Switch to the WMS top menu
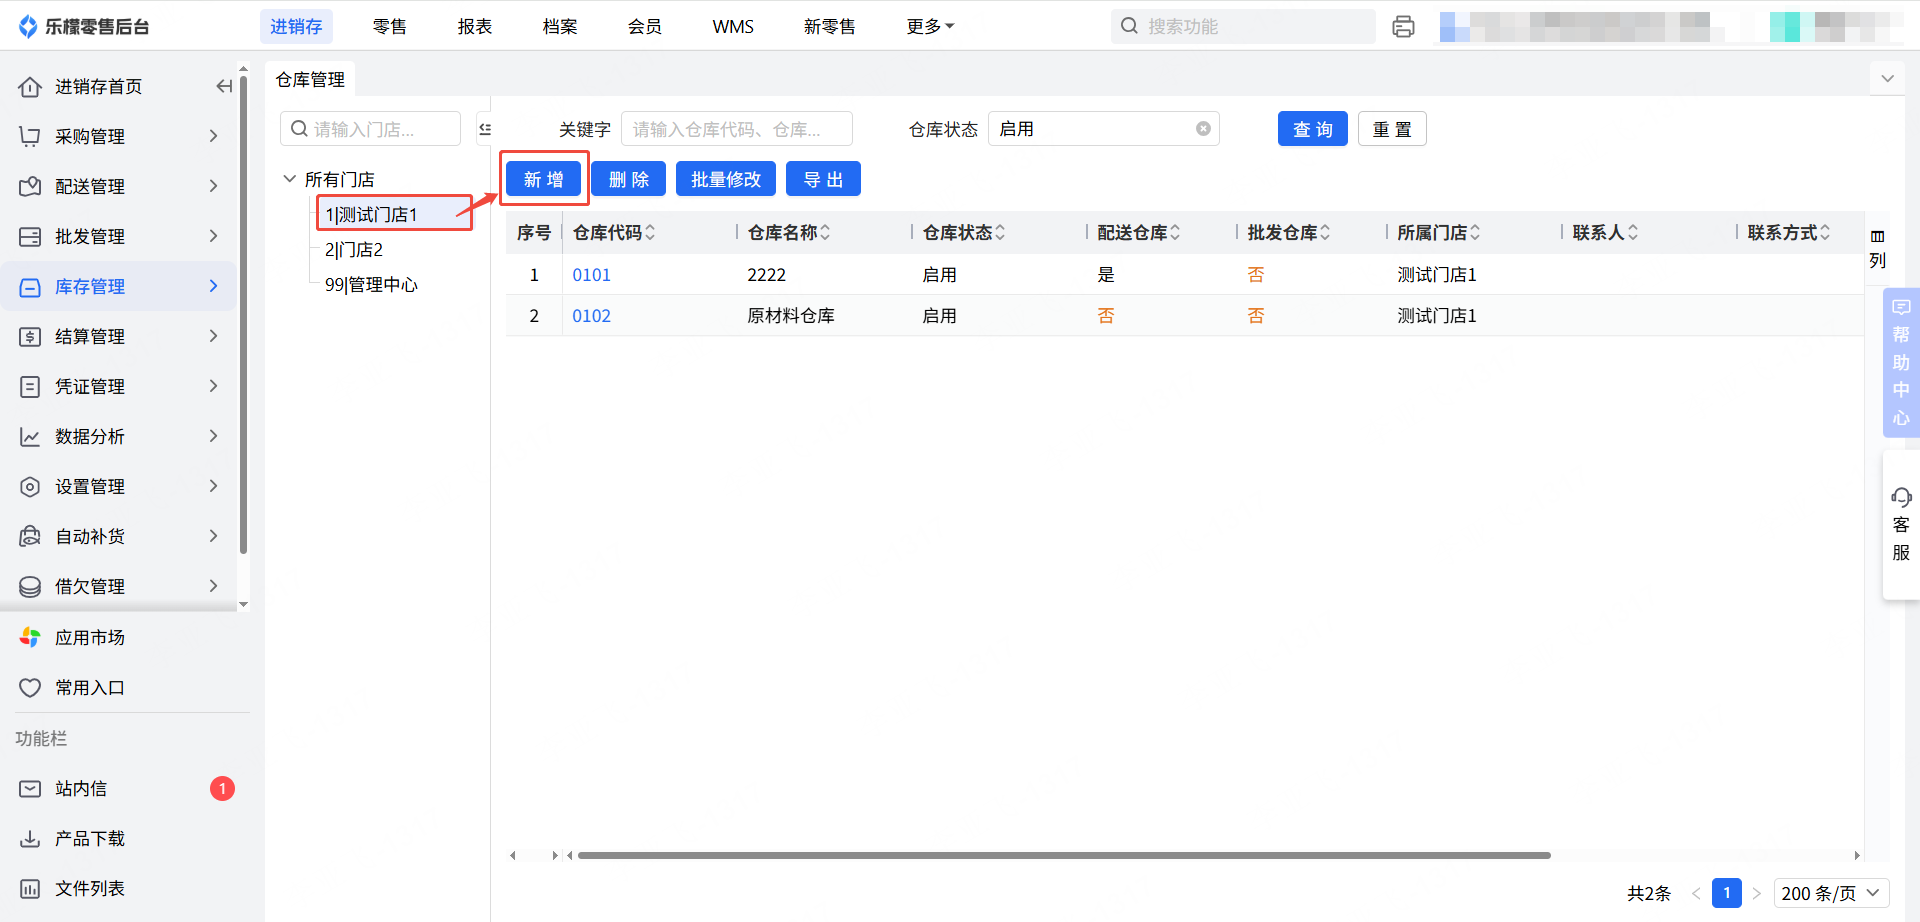This screenshot has height=922, width=1920. coord(733,27)
